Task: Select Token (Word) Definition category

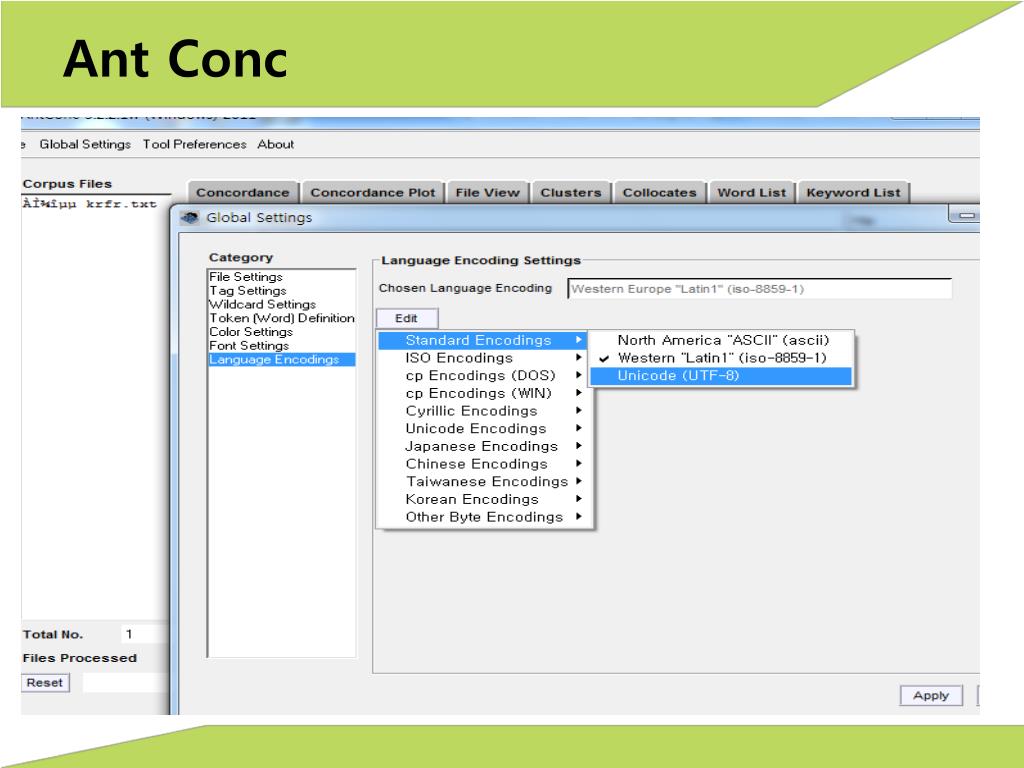Action: [x=281, y=318]
